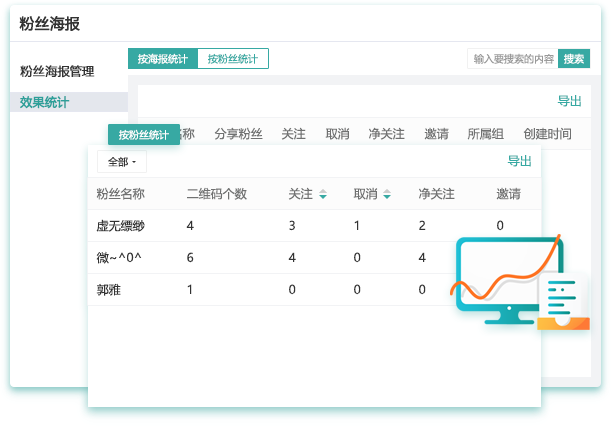Click the 粉丝名称 column header
This screenshot has height=426, width=611.
click(121, 194)
